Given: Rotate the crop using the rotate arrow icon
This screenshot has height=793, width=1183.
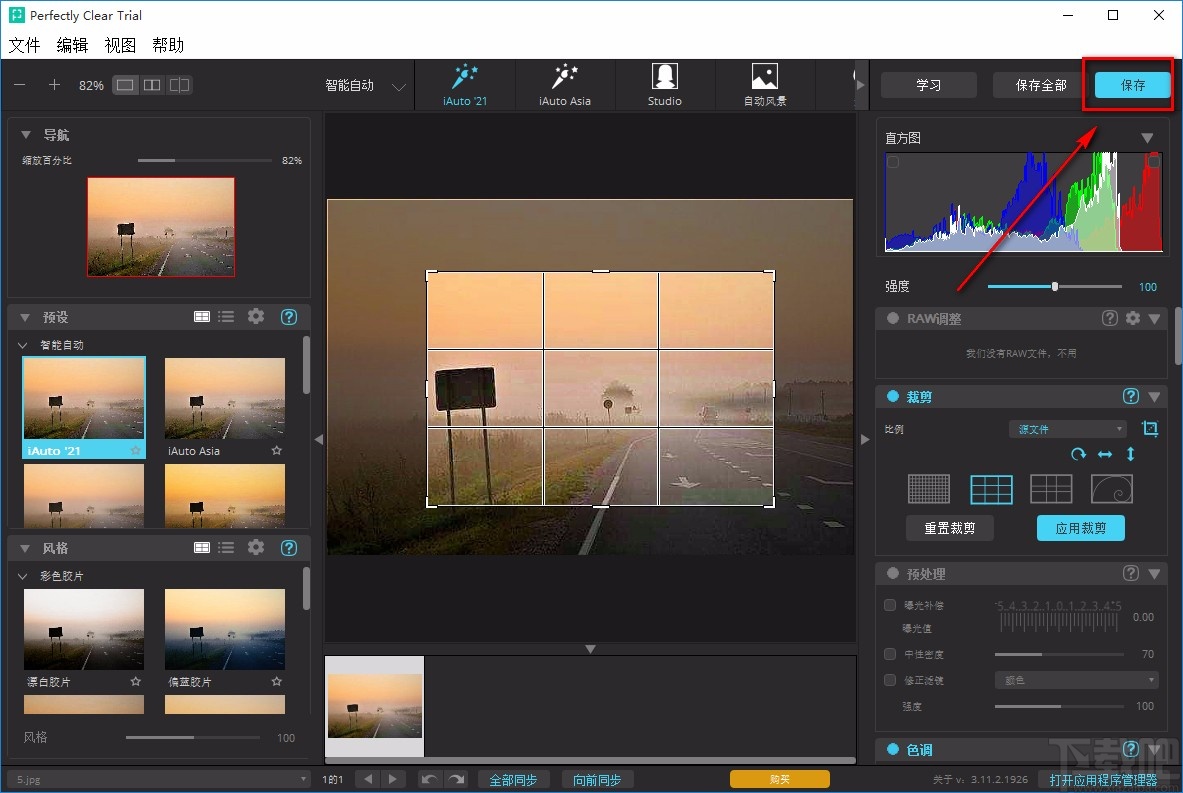Looking at the screenshot, I should [1078, 454].
